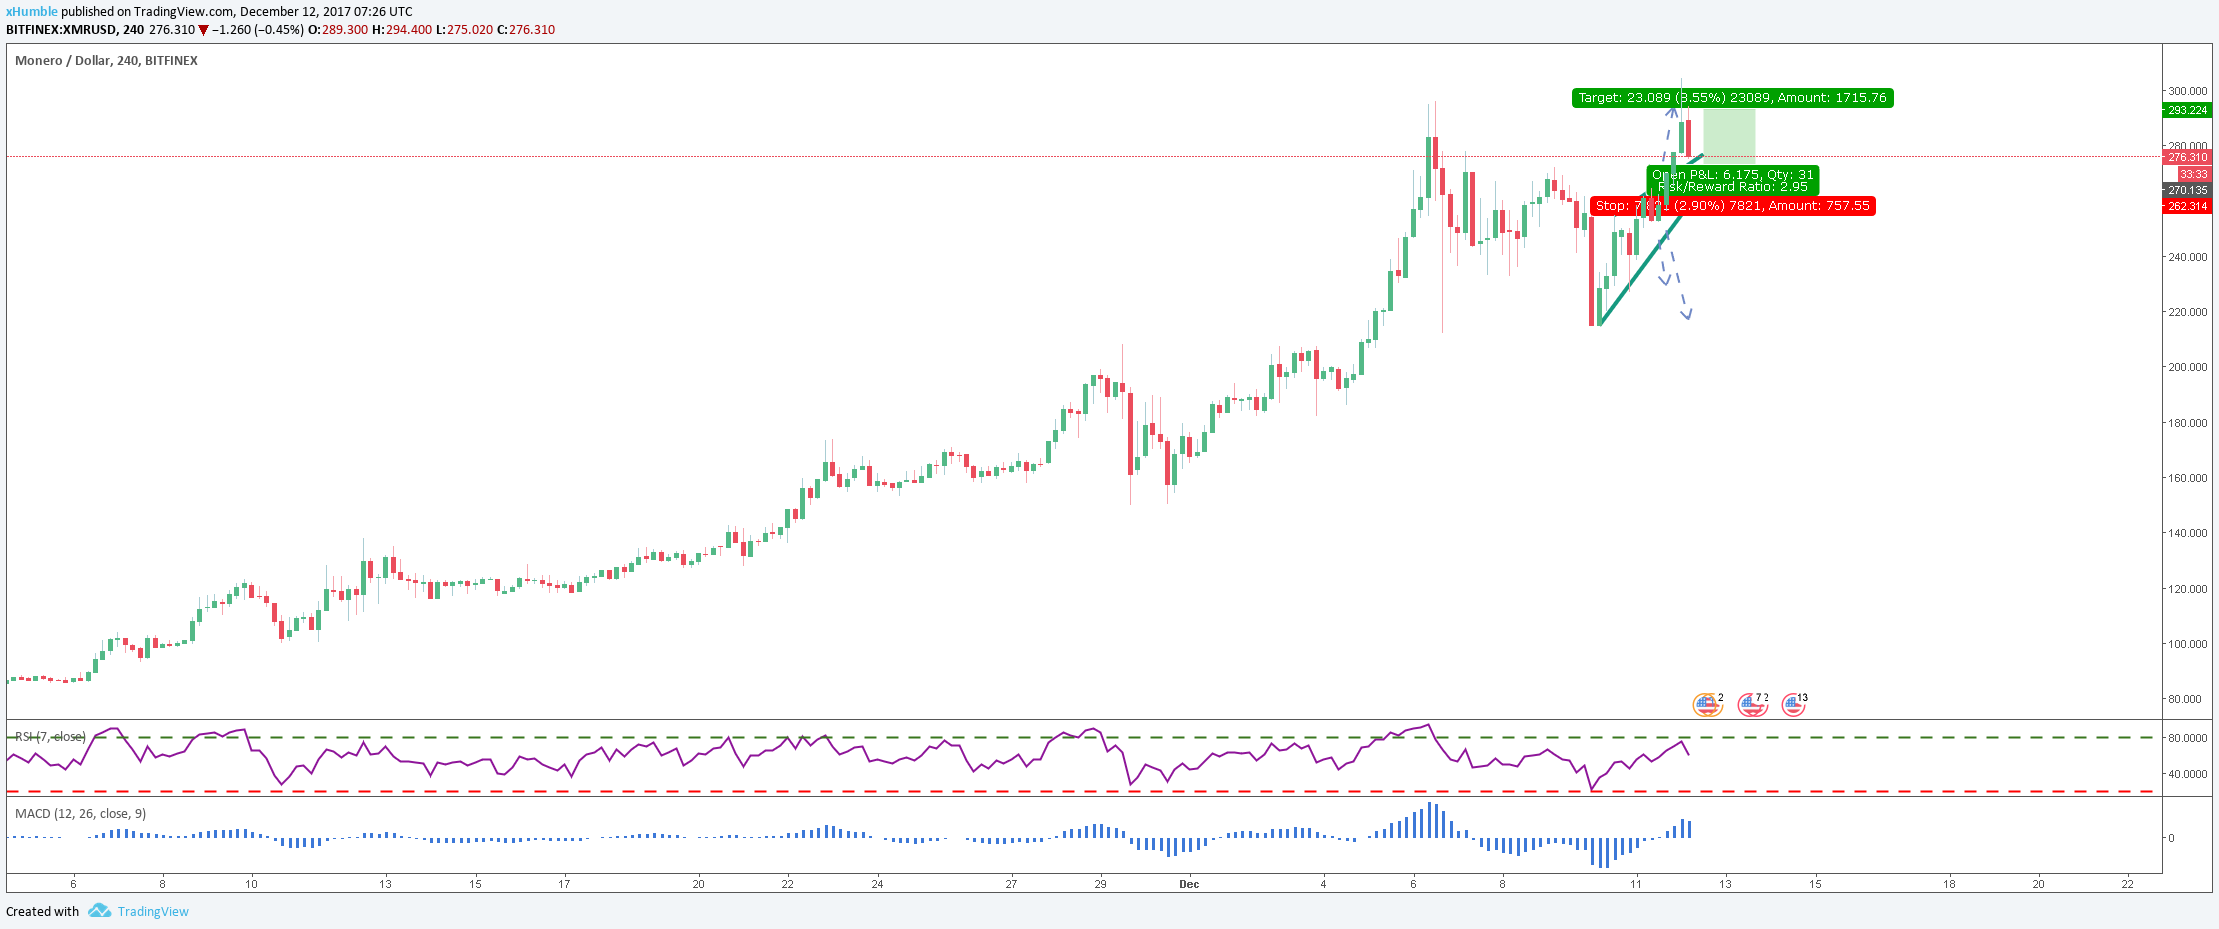Click the RSI 80.0000 axis level
This screenshot has width=2219, height=929.
[2187, 738]
